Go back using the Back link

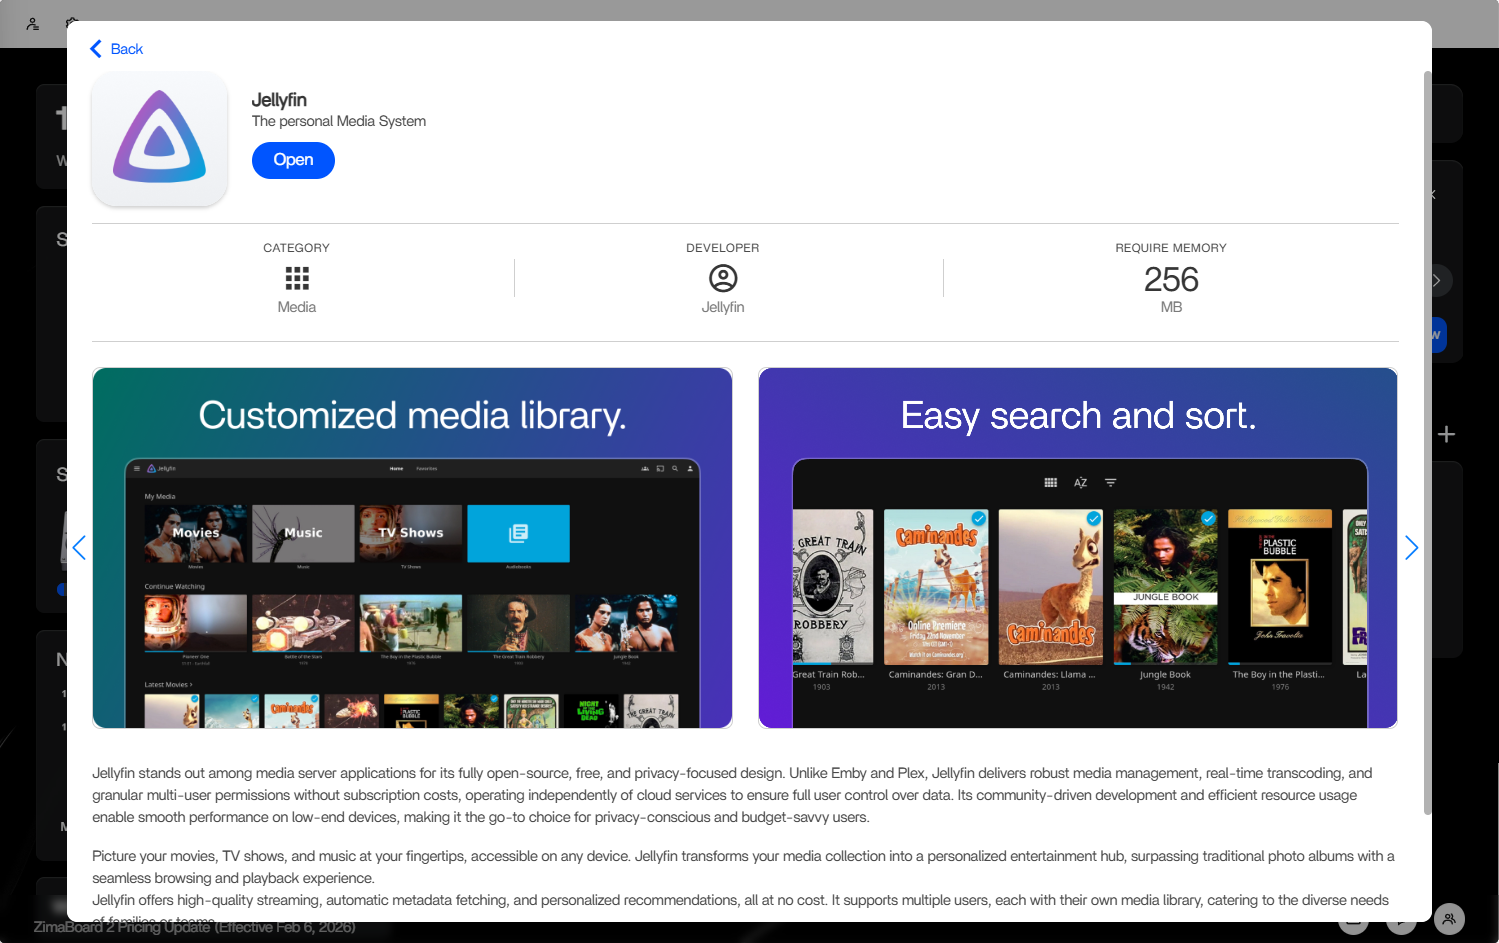click(116, 49)
